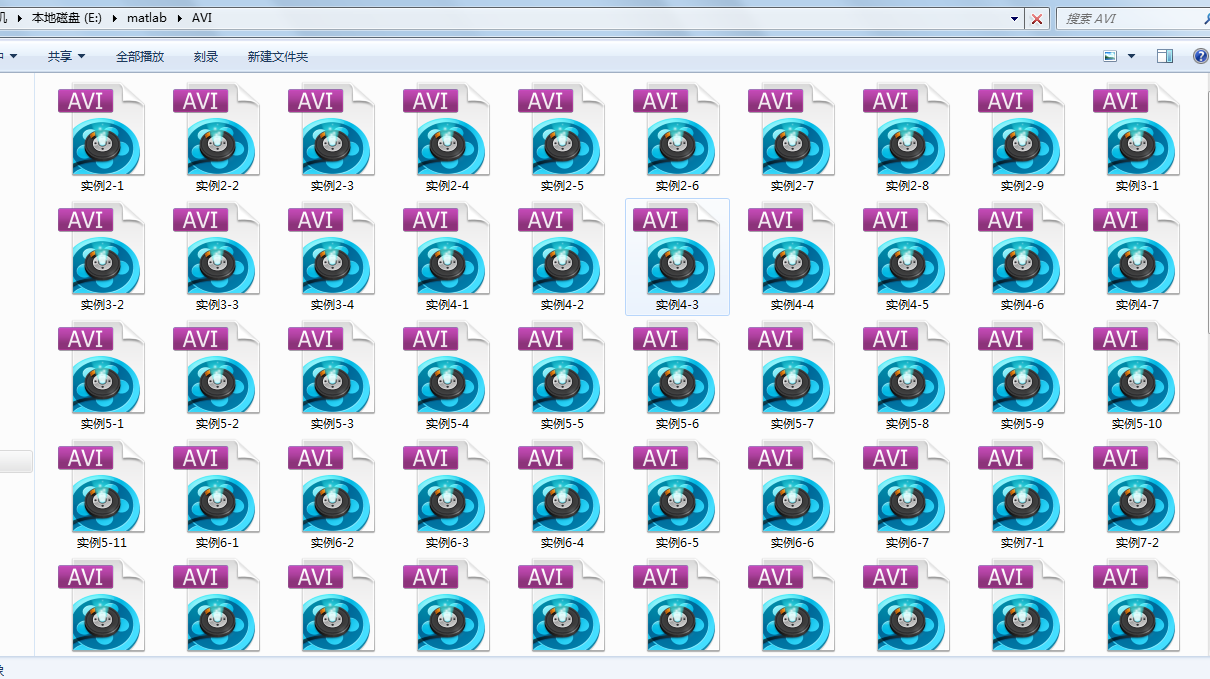
Task: Click the matlab folder in breadcrumb
Action: tap(146, 19)
